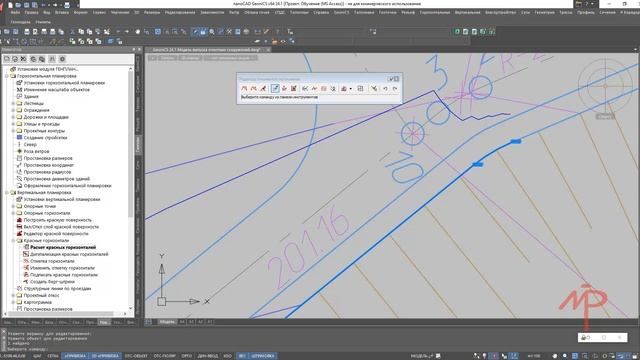
Task: Expand the 'Дорожки и площадки' folder
Action: (13, 118)
